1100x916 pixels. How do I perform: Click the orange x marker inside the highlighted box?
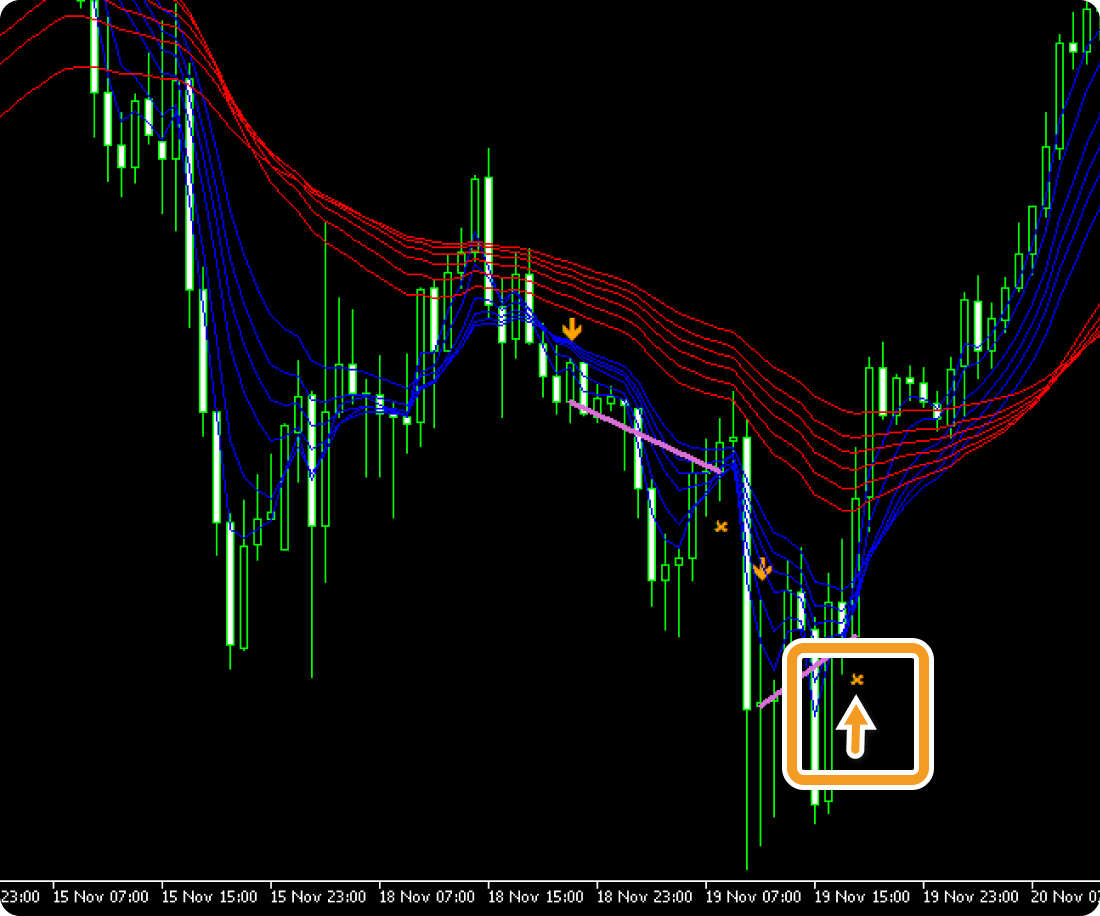pos(857,680)
